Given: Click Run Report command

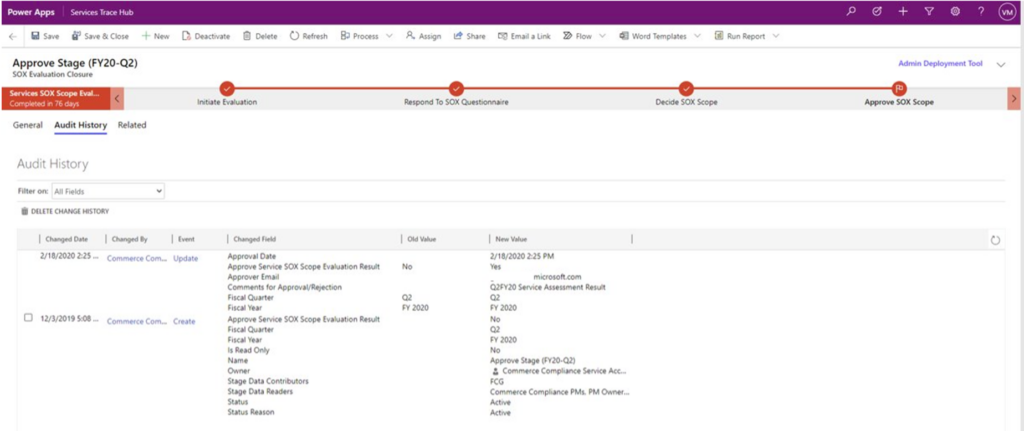Looking at the screenshot, I should [739, 37].
